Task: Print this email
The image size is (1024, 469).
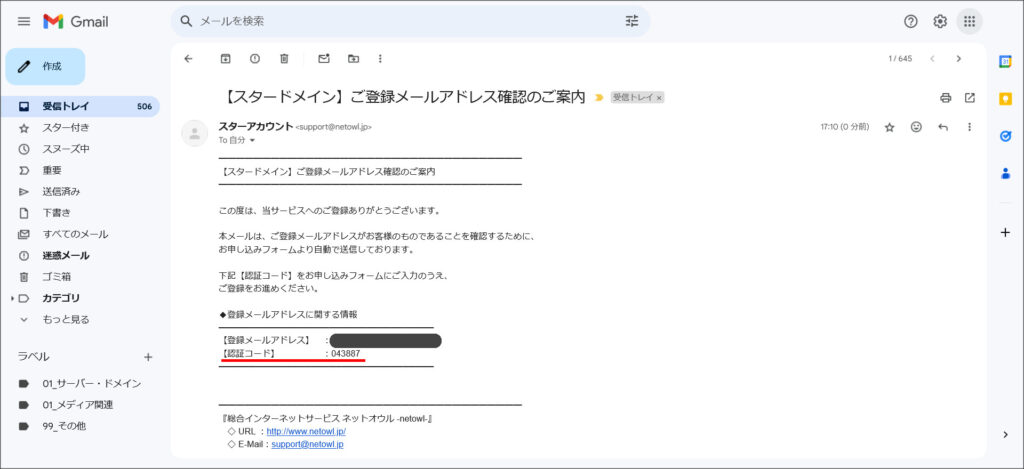Action: pyautogui.click(x=946, y=98)
